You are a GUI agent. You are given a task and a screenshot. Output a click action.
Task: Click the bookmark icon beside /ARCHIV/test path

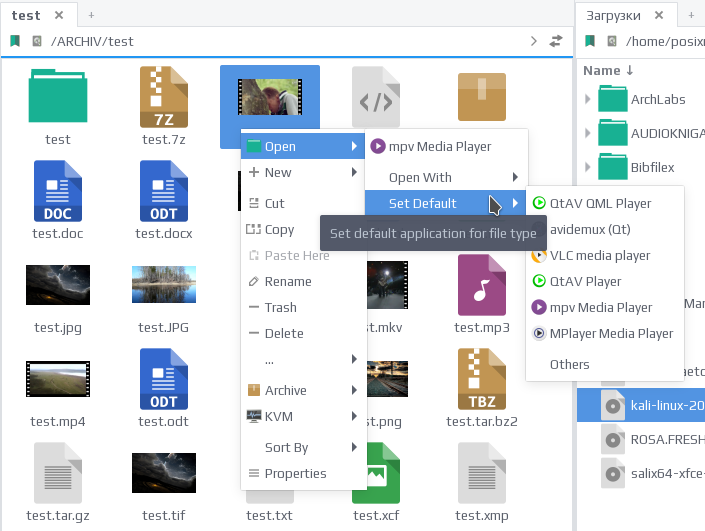click(15, 41)
